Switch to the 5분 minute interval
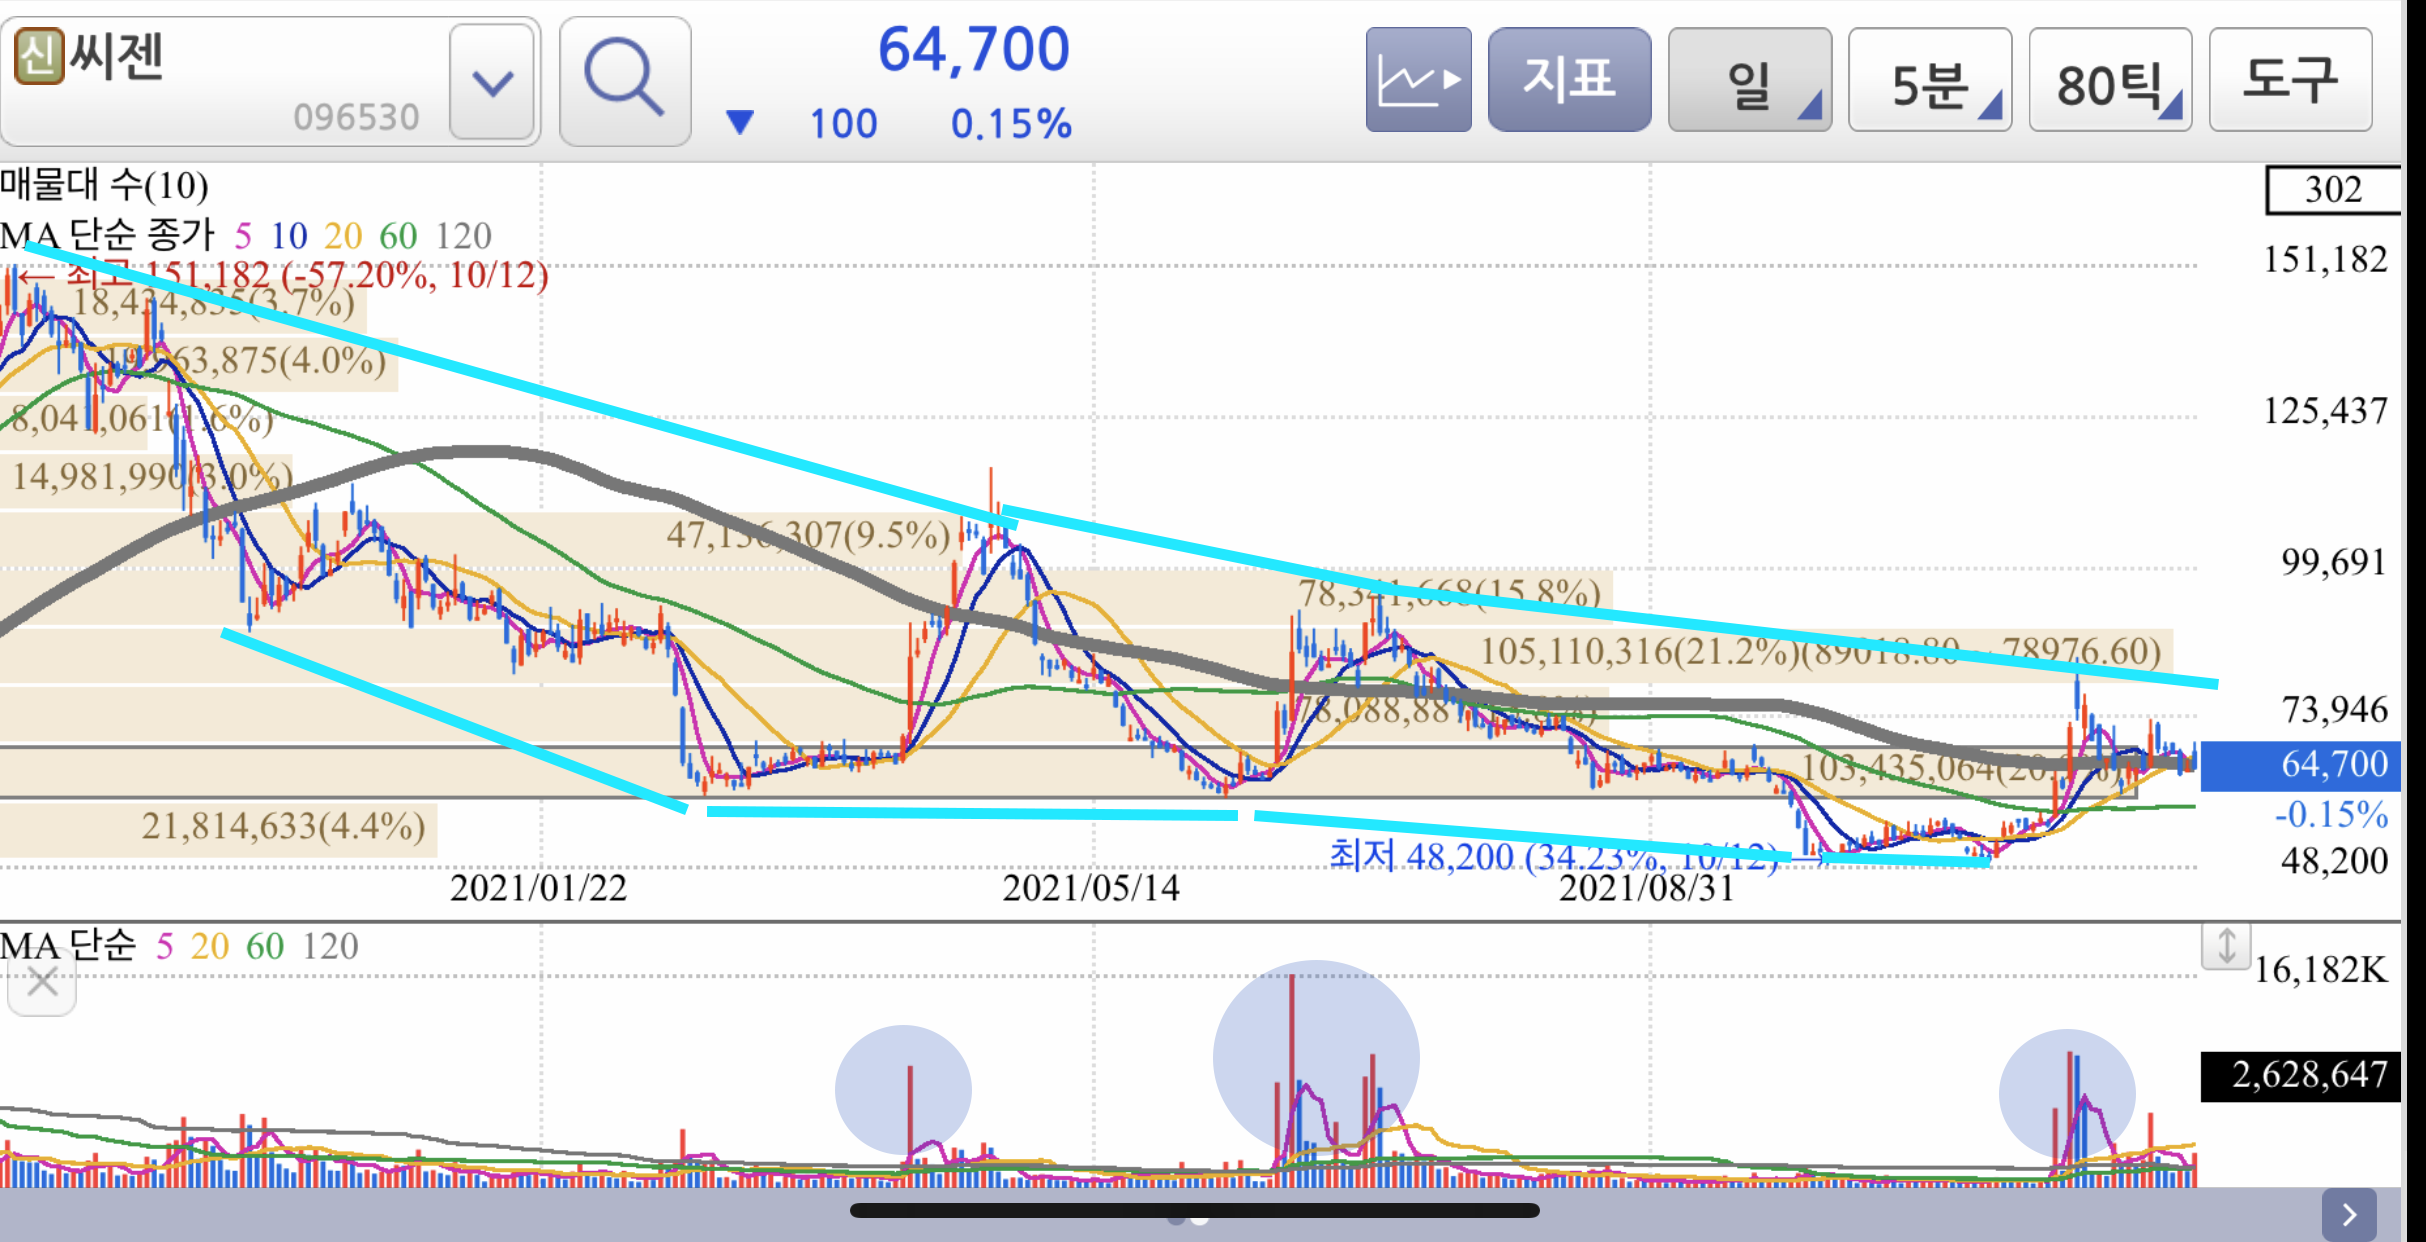Screen dimensions: 2426x1242 point(1929,80)
